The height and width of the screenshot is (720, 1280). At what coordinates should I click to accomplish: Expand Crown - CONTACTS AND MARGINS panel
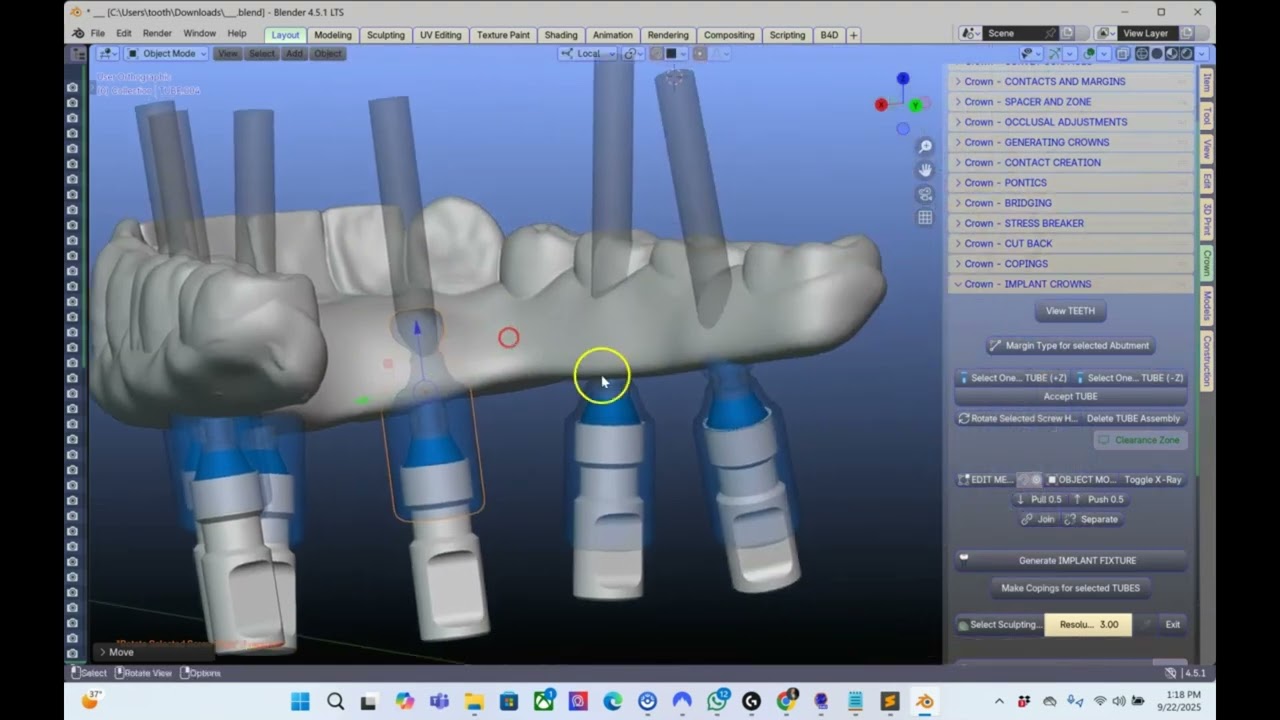[1070, 82]
